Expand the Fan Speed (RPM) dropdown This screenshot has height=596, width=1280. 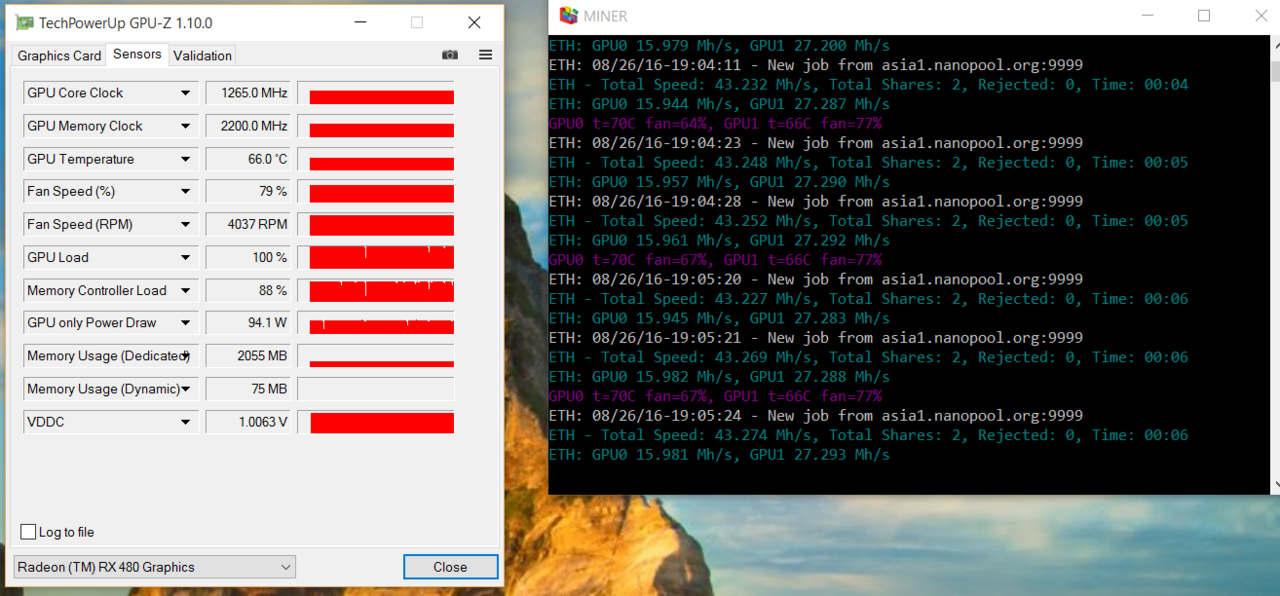[185, 224]
